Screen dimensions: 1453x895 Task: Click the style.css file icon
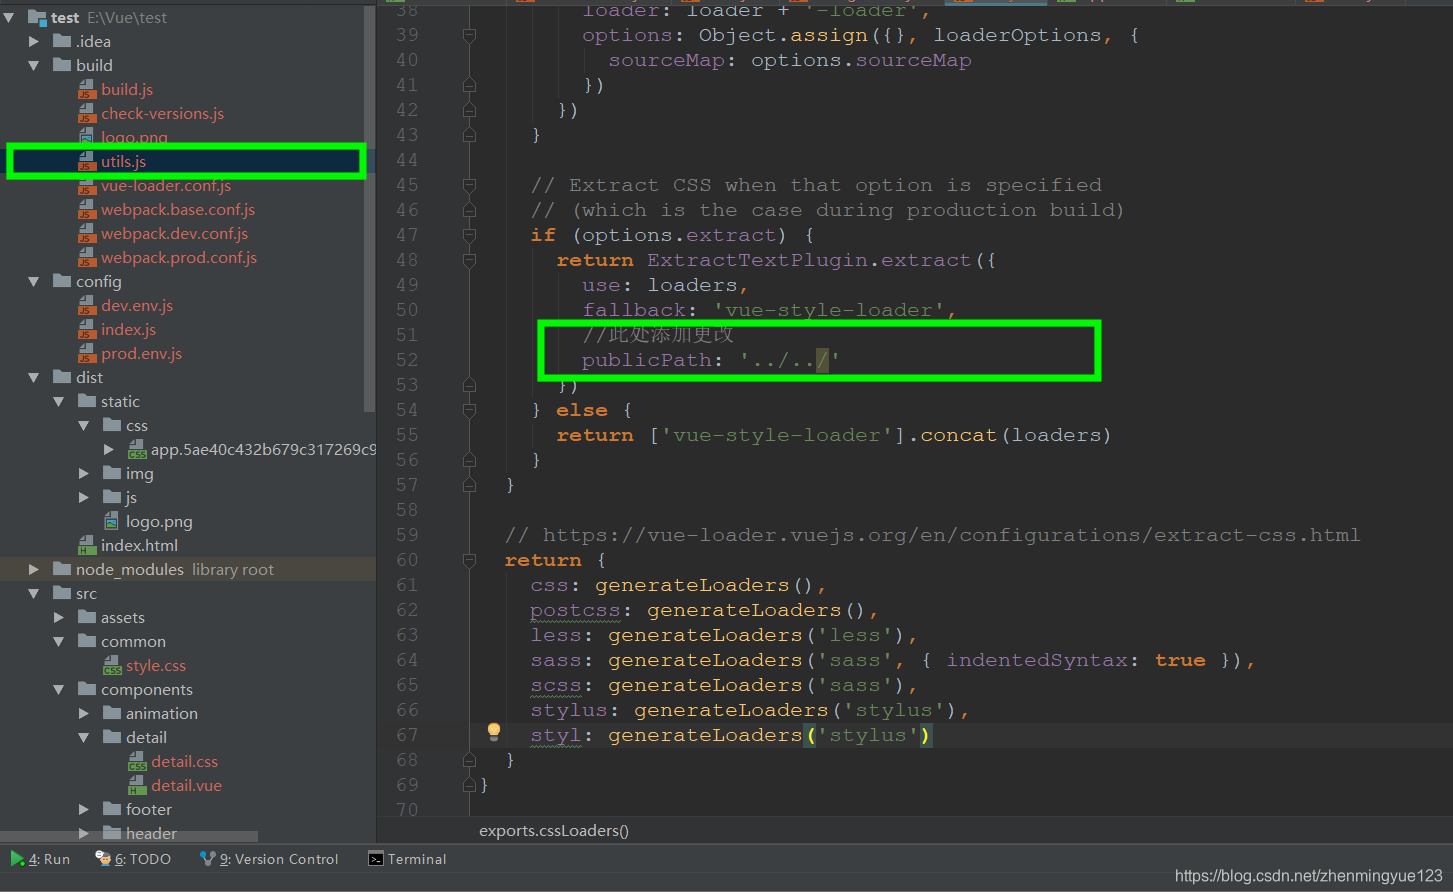[x=112, y=666]
